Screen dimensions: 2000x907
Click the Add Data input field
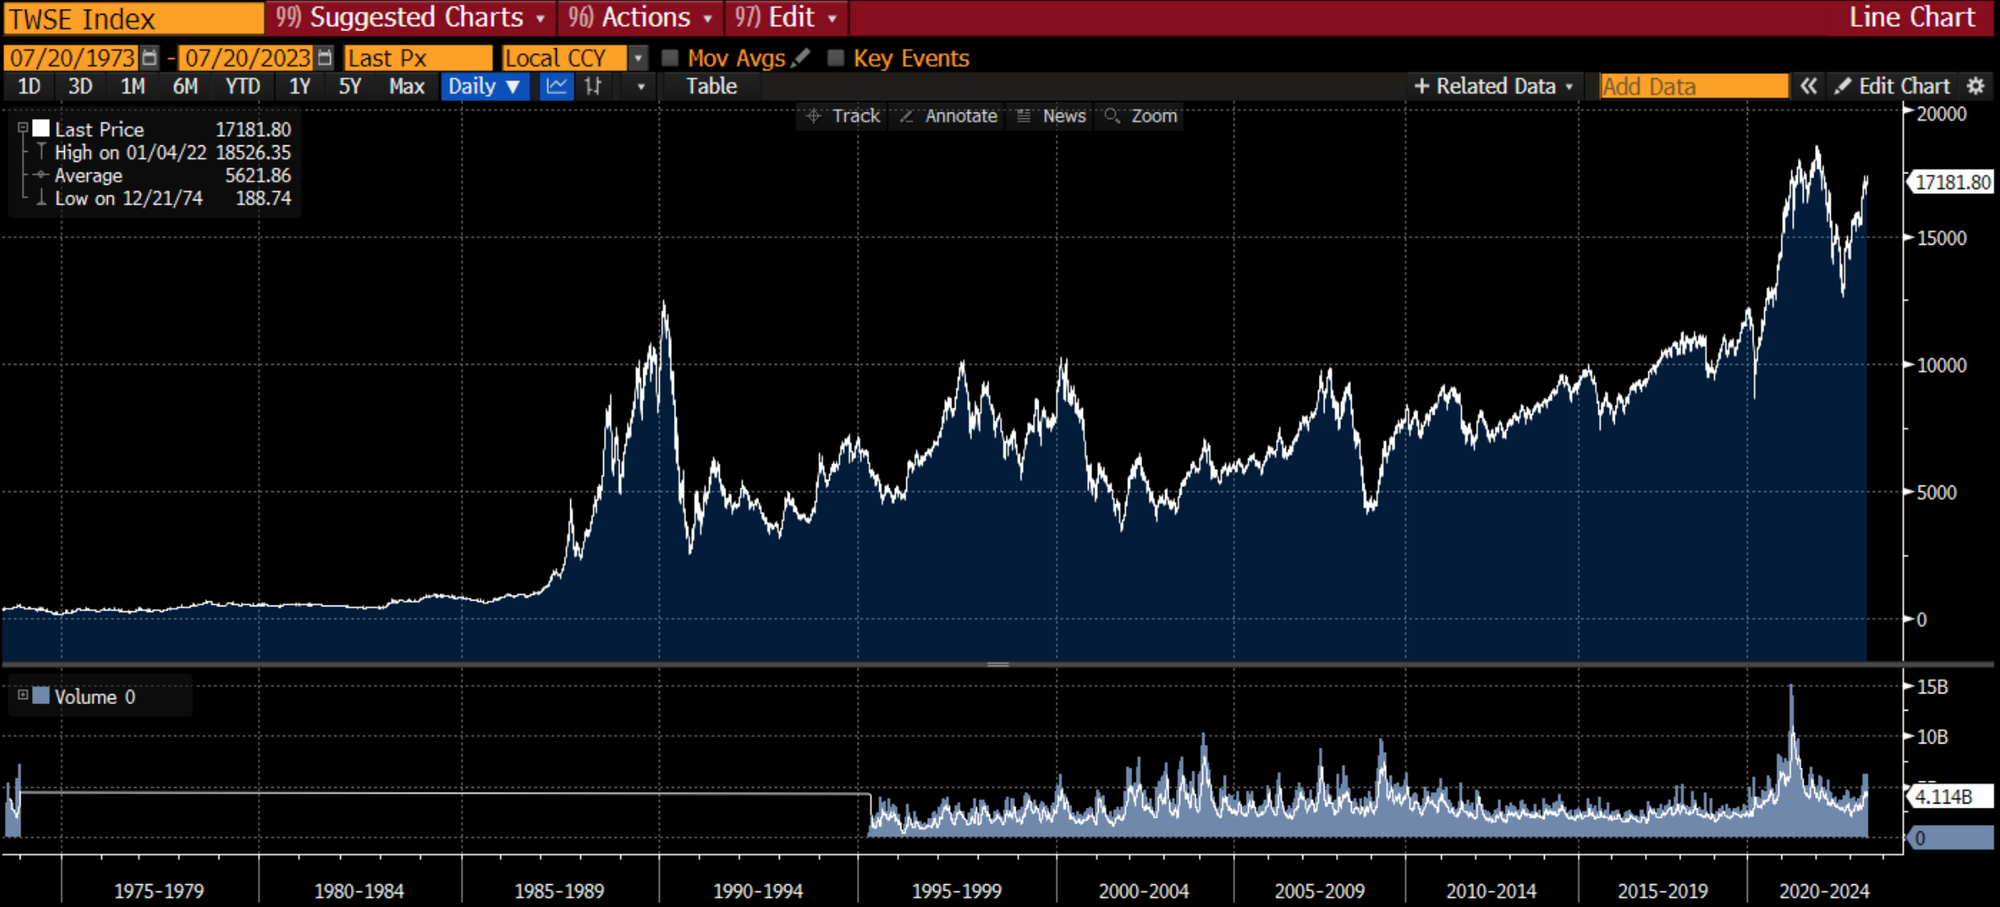pyautogui.click(x=1693, y=86)
